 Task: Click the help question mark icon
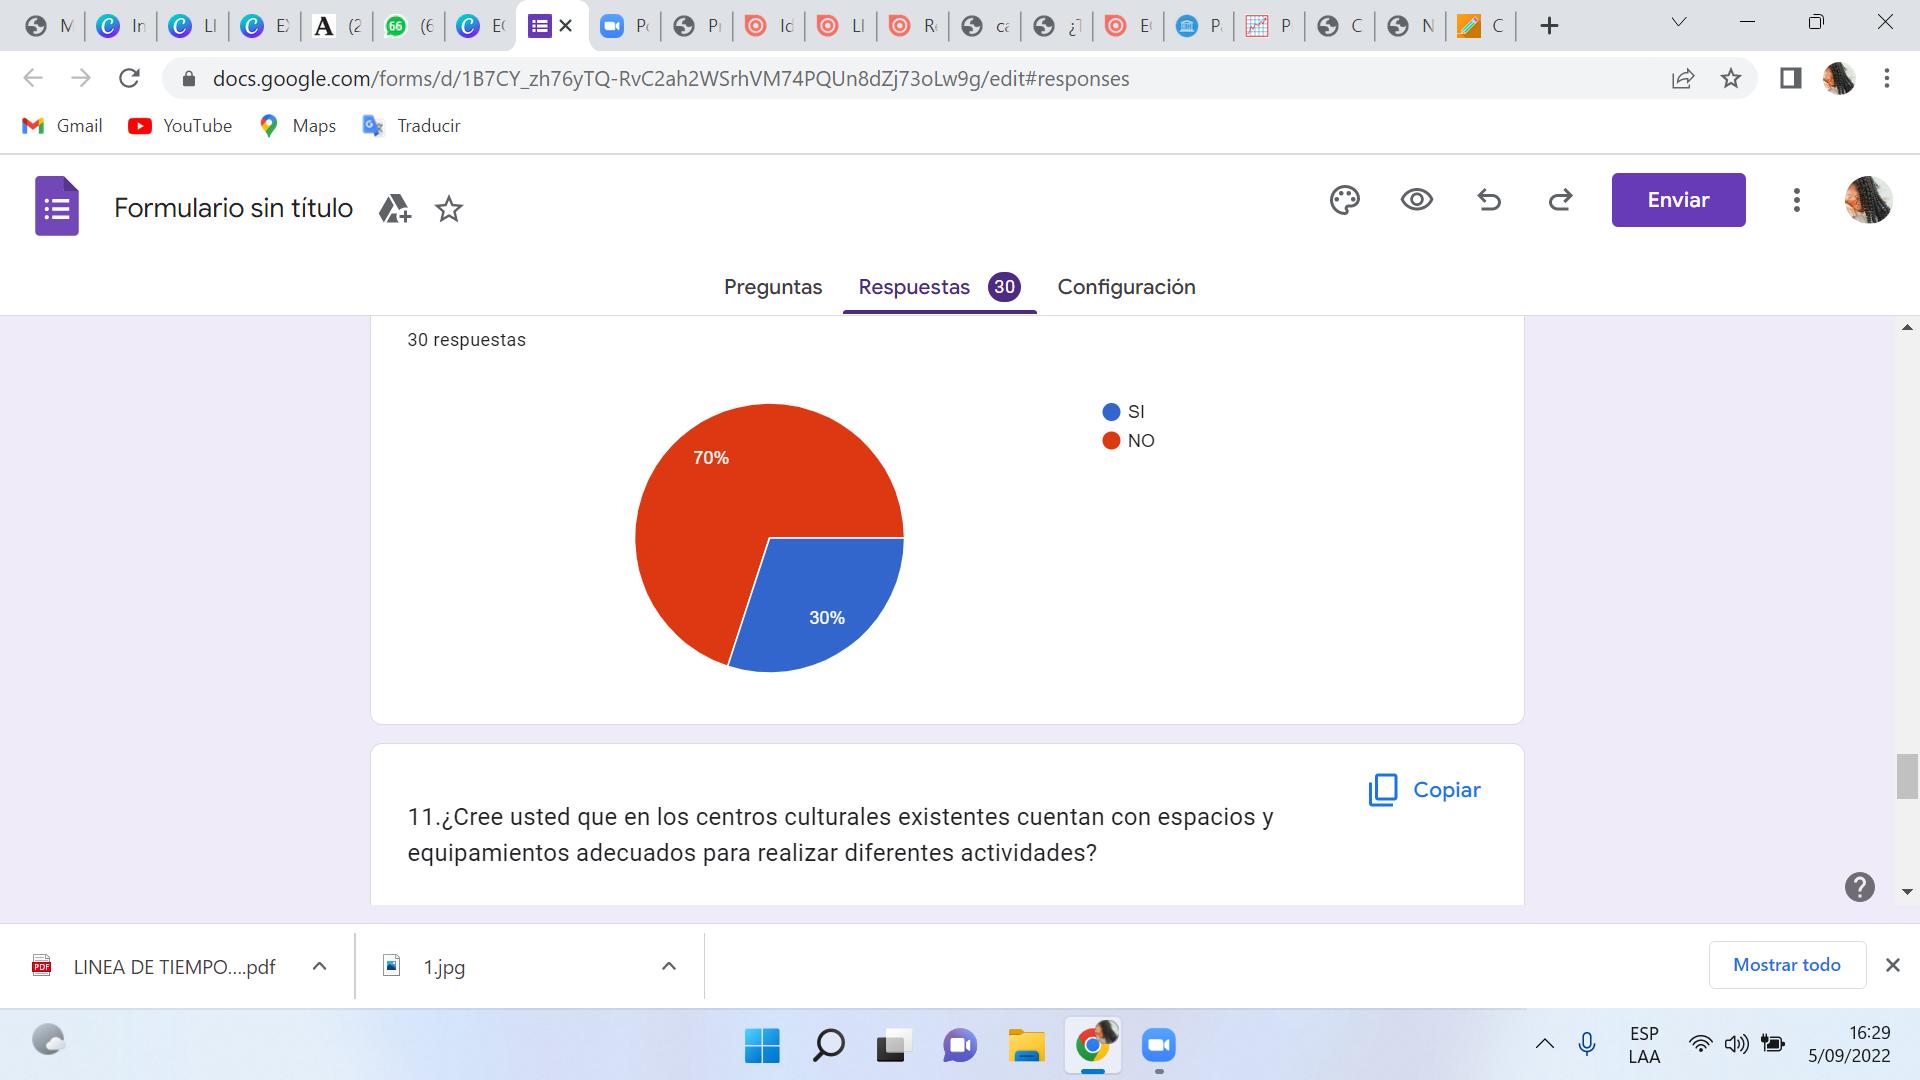1859,887
